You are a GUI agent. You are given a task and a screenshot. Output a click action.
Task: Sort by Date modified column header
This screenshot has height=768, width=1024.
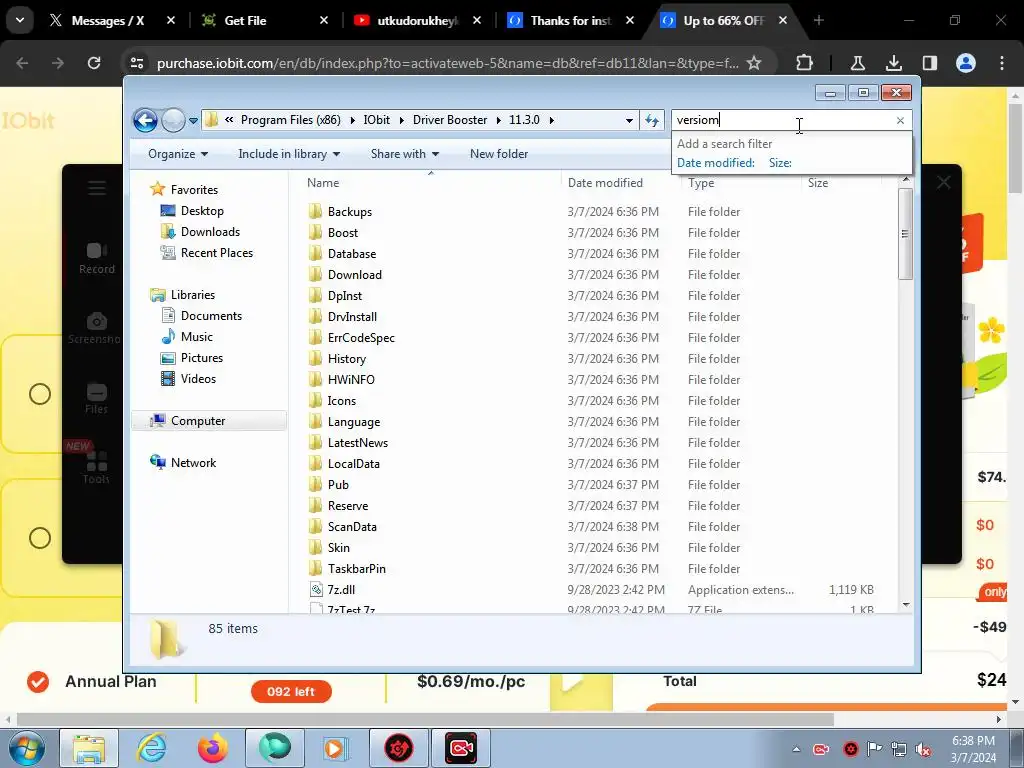click(x=605, y=183)
